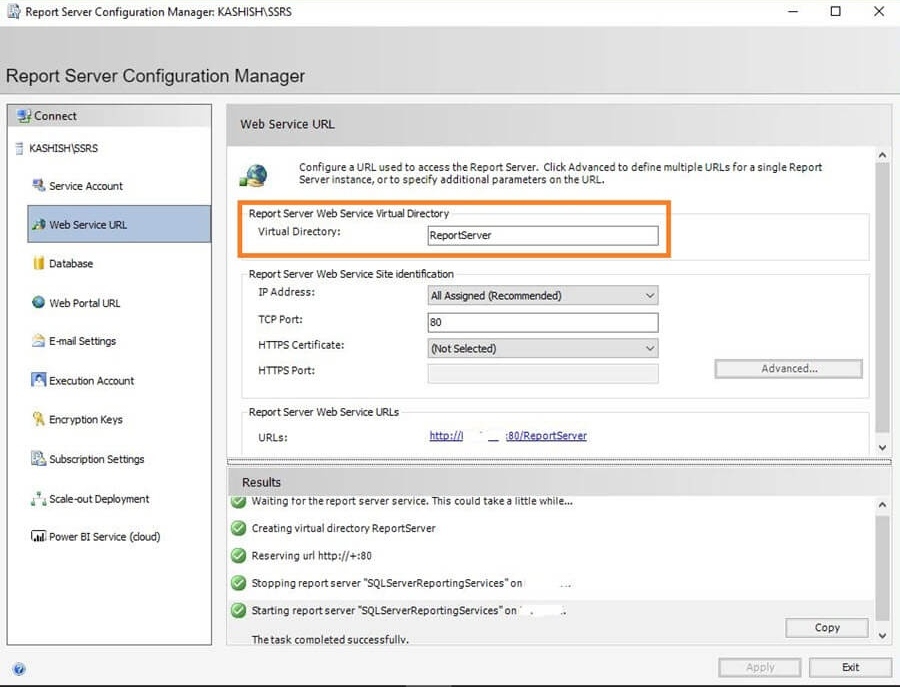Open the IP Address dropdown
Image resolution: width=900 pixels, height=687 pixels.
543,296
